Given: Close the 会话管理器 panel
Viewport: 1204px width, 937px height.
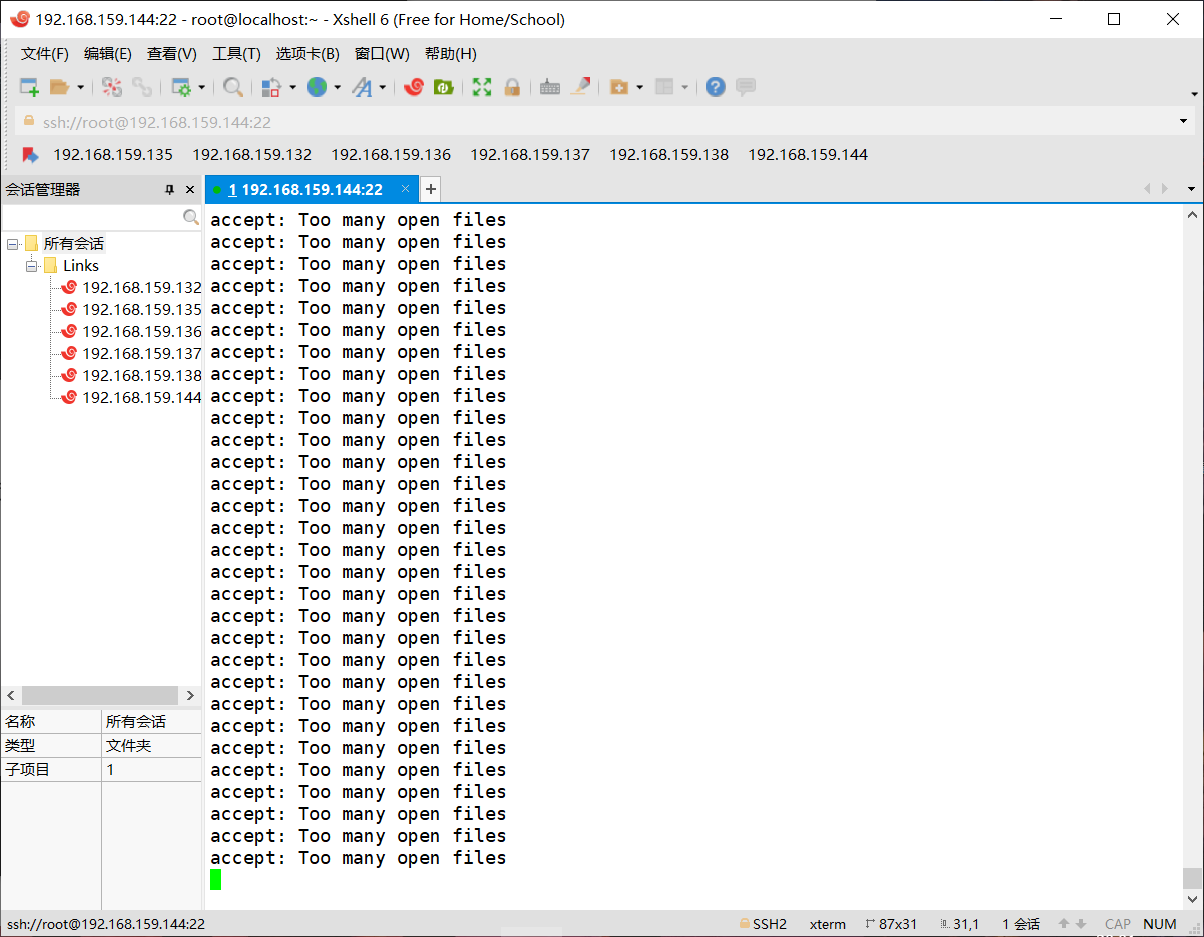Looking at the screenshot, I should click(190, 190).
